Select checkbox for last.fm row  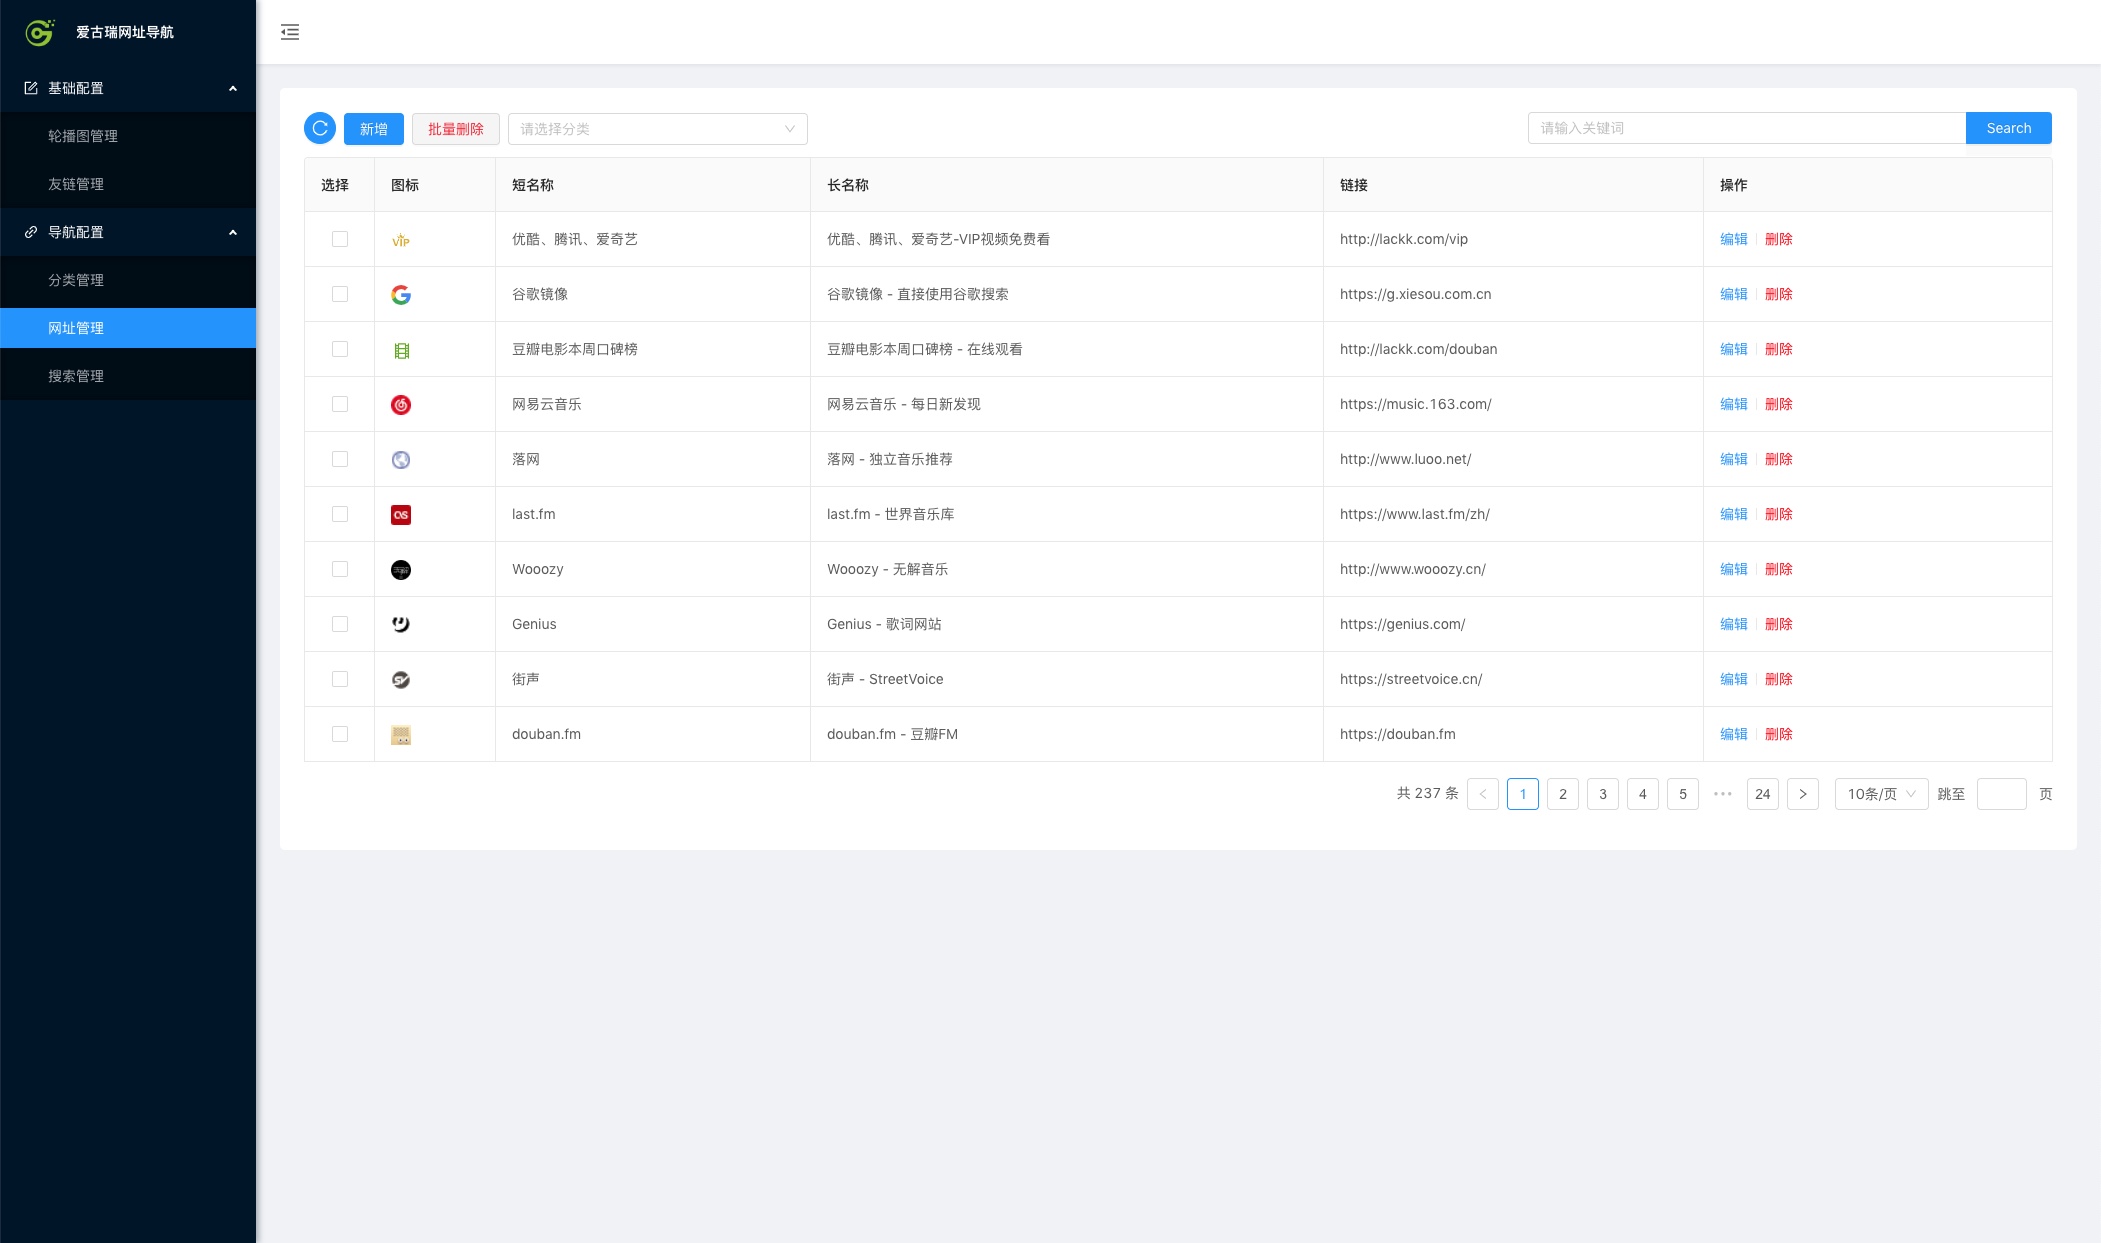tap(340, 514)
